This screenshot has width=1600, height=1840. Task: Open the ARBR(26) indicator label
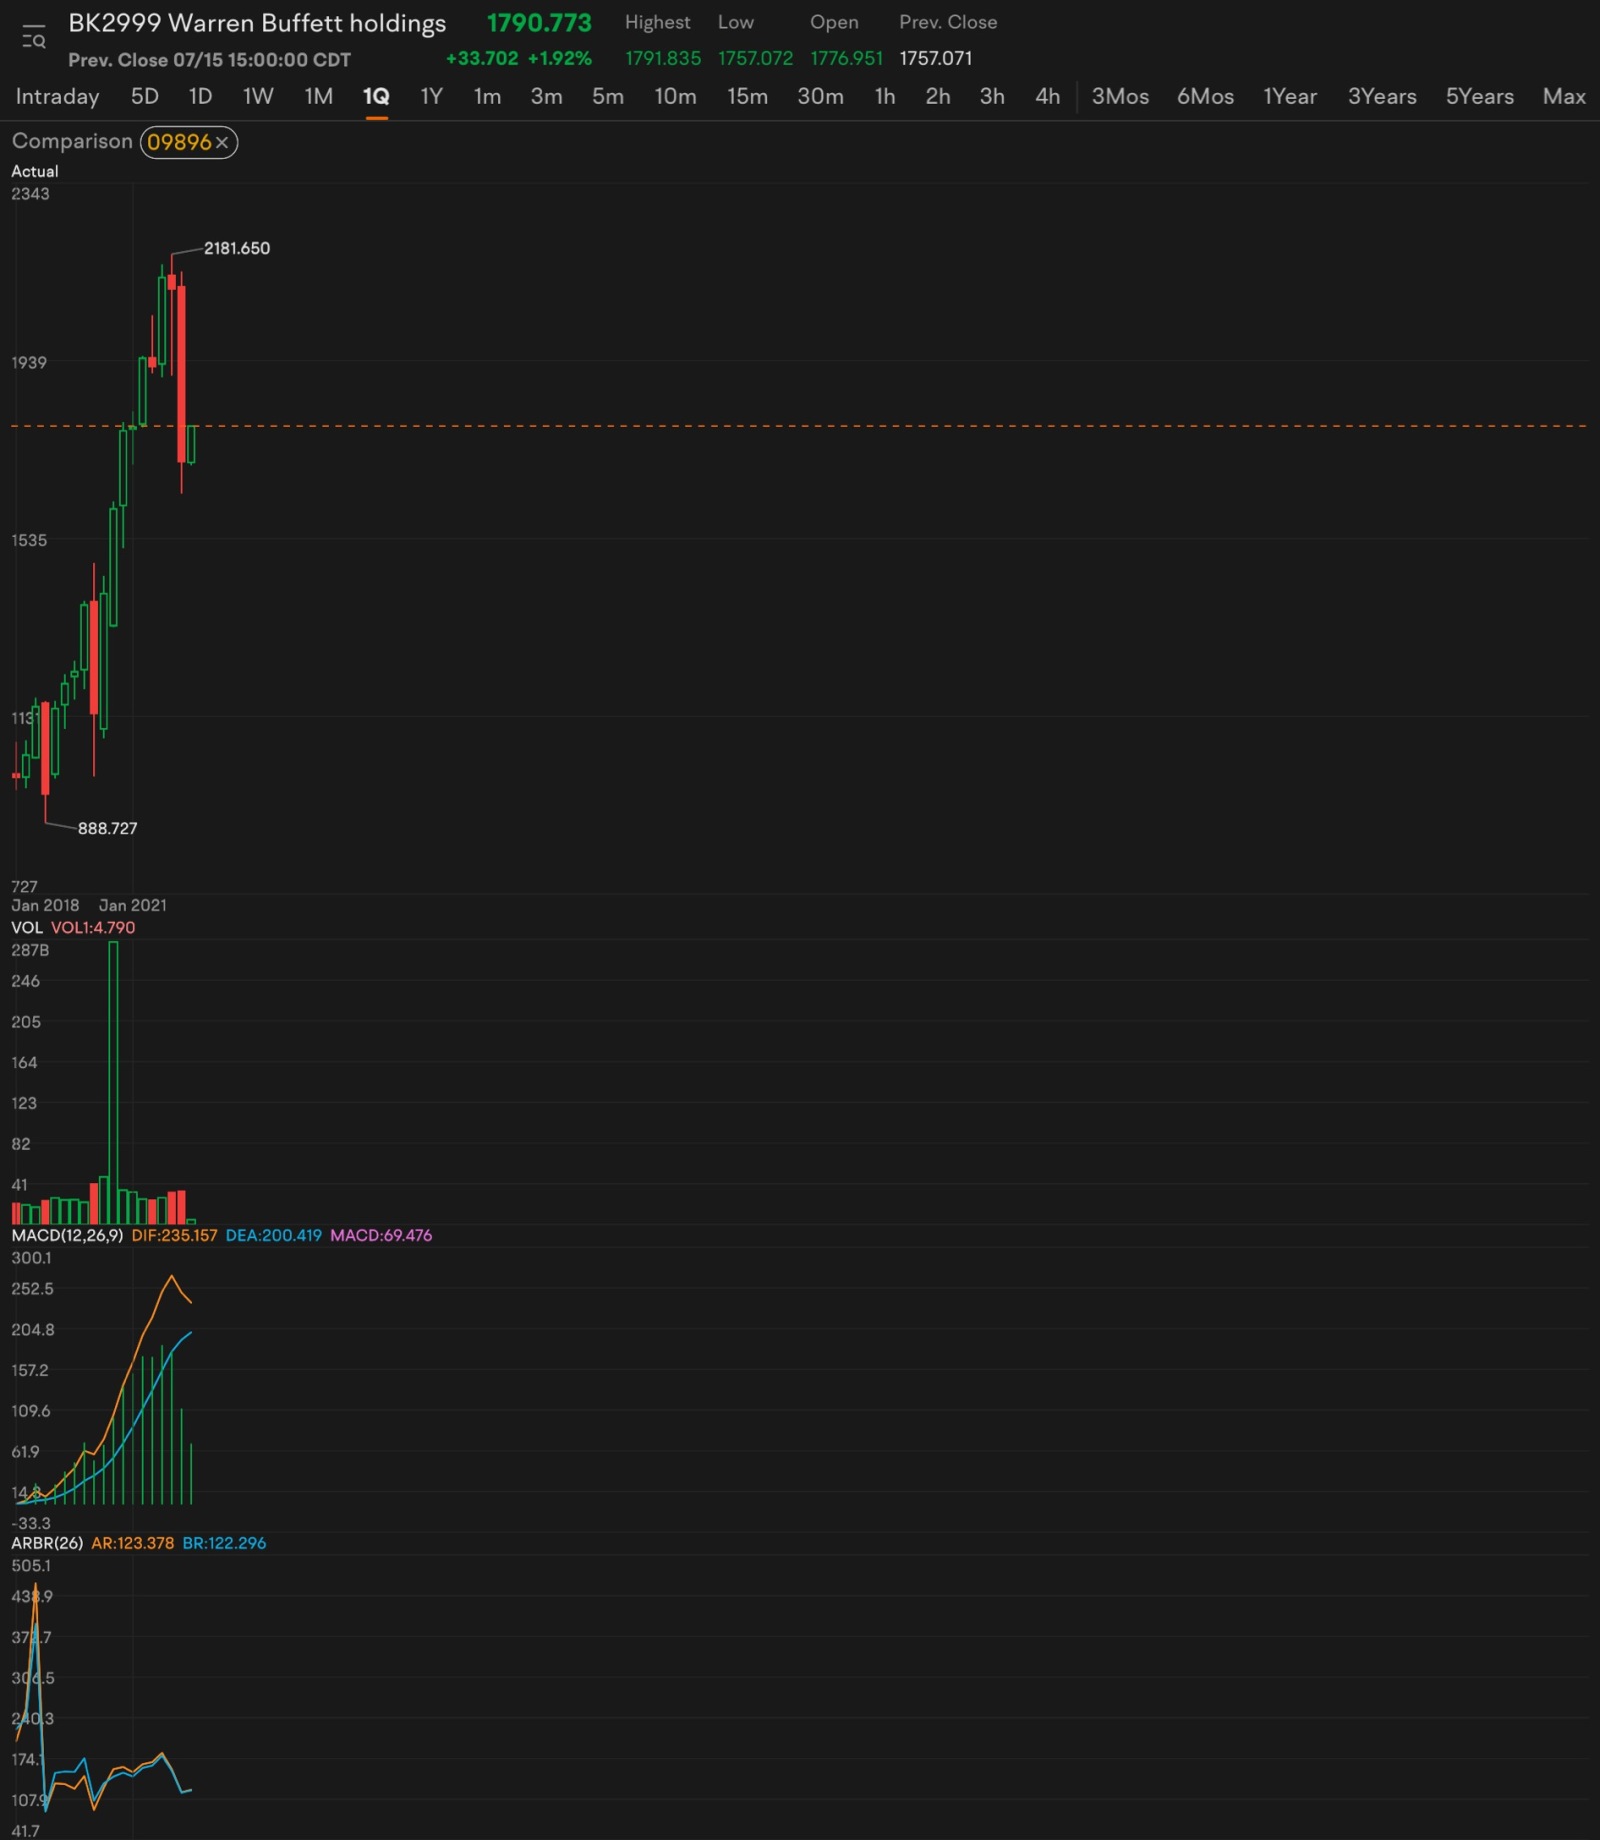tap(47, 1543)
